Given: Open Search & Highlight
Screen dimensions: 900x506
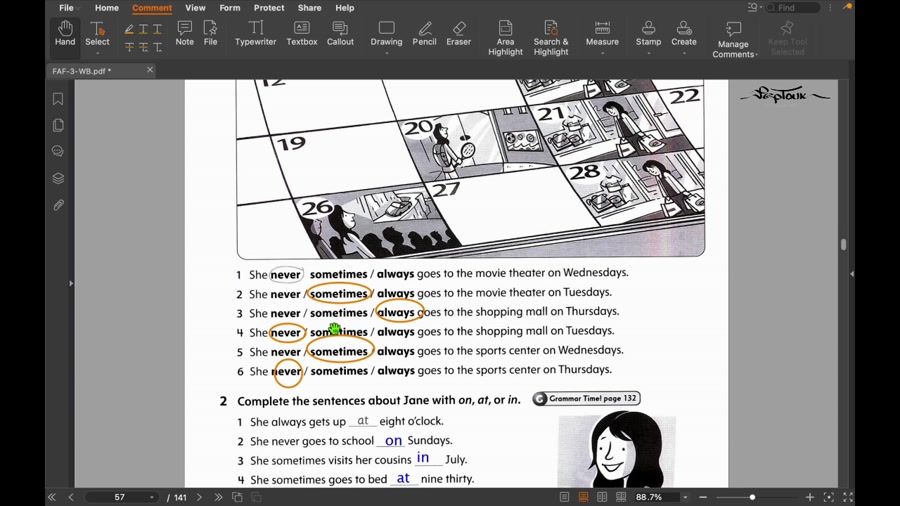Looking at the screenshot, I should pyautogui.click(x=550, y=38).
